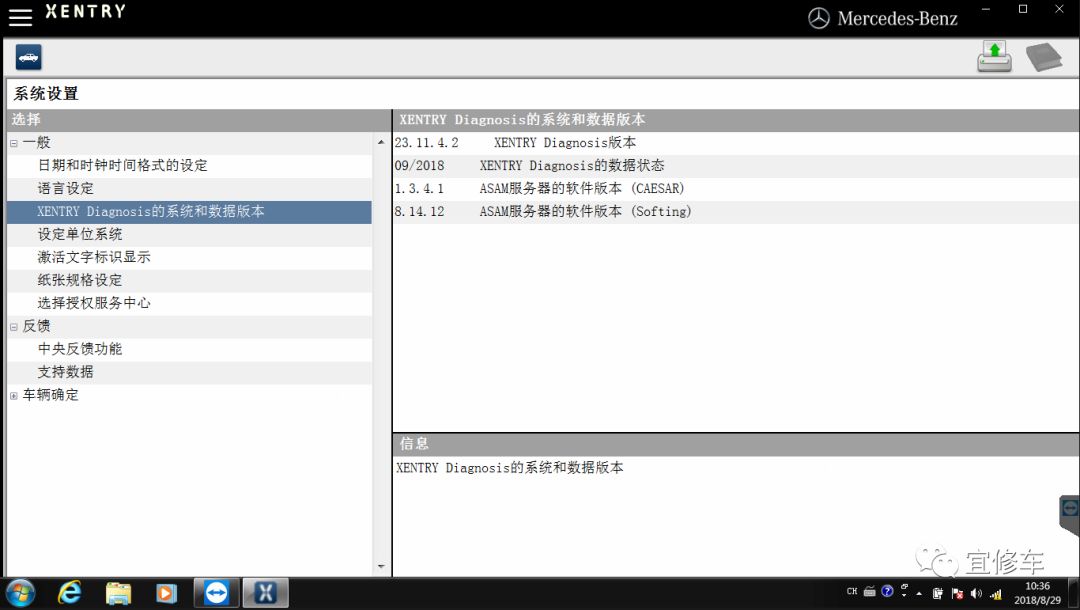Click the 信息 panel header
1080x610 pixels.
click(x=736, y=444)
